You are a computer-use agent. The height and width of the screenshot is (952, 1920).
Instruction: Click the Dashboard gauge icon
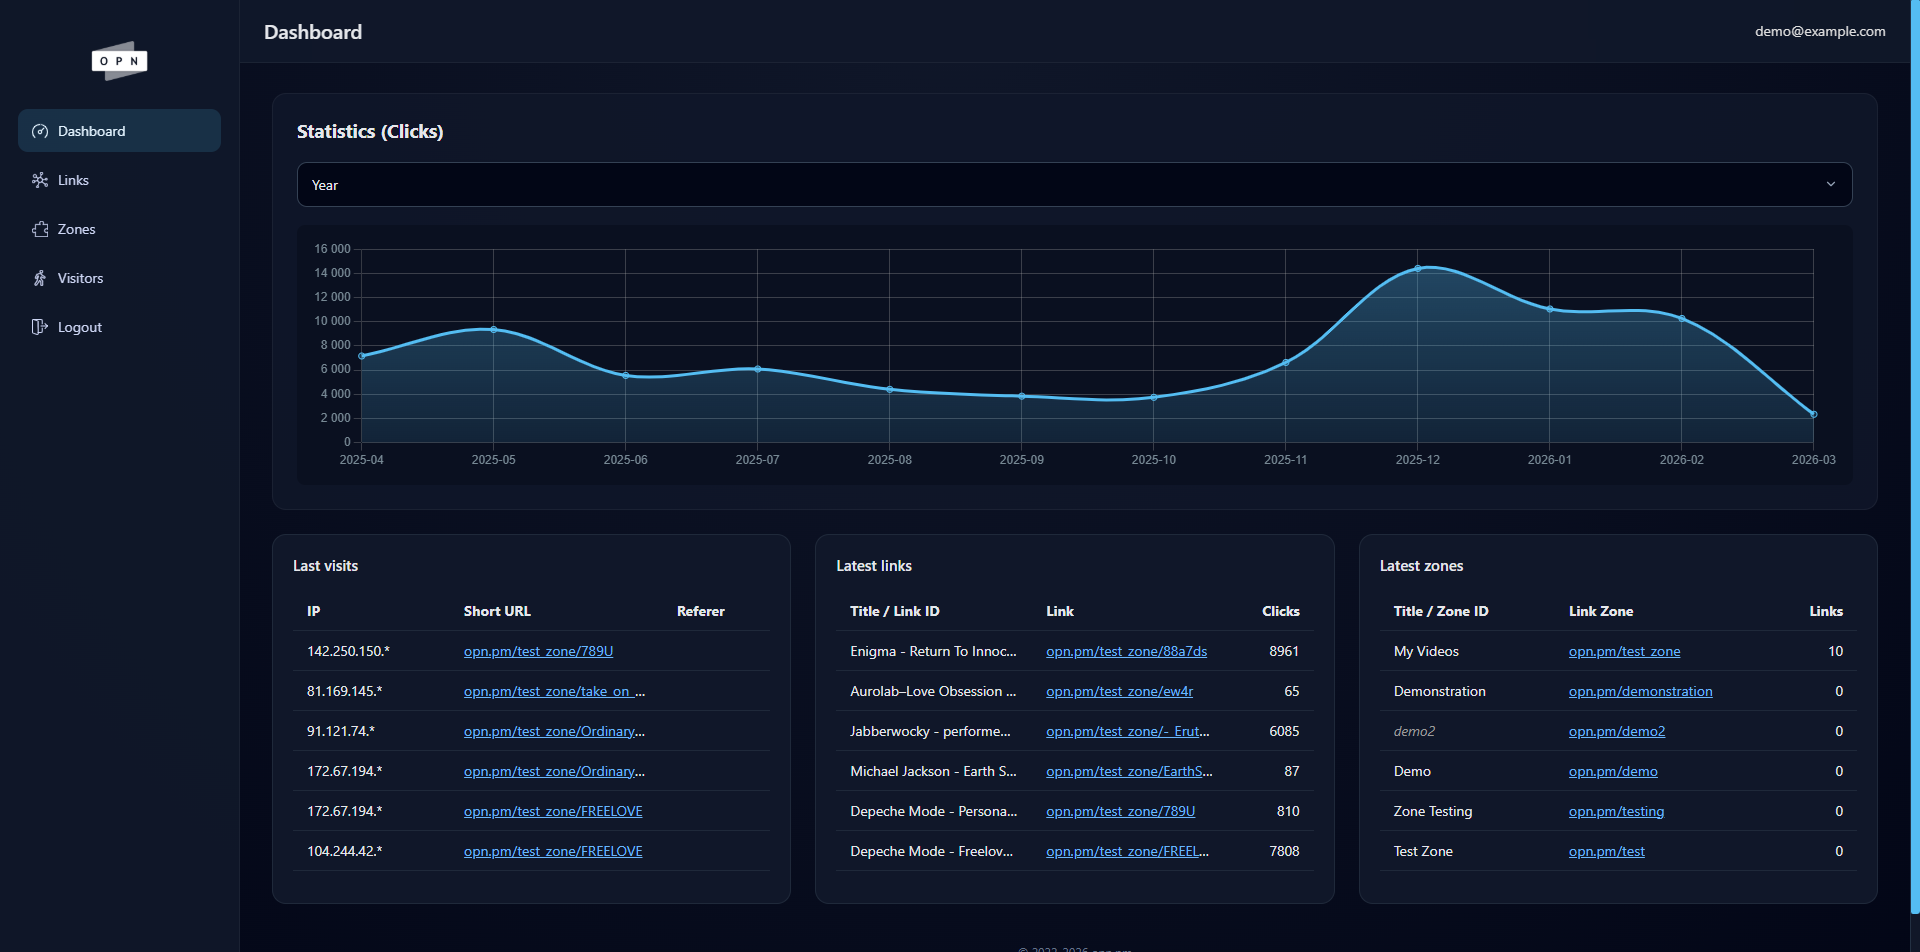[40, 131]
